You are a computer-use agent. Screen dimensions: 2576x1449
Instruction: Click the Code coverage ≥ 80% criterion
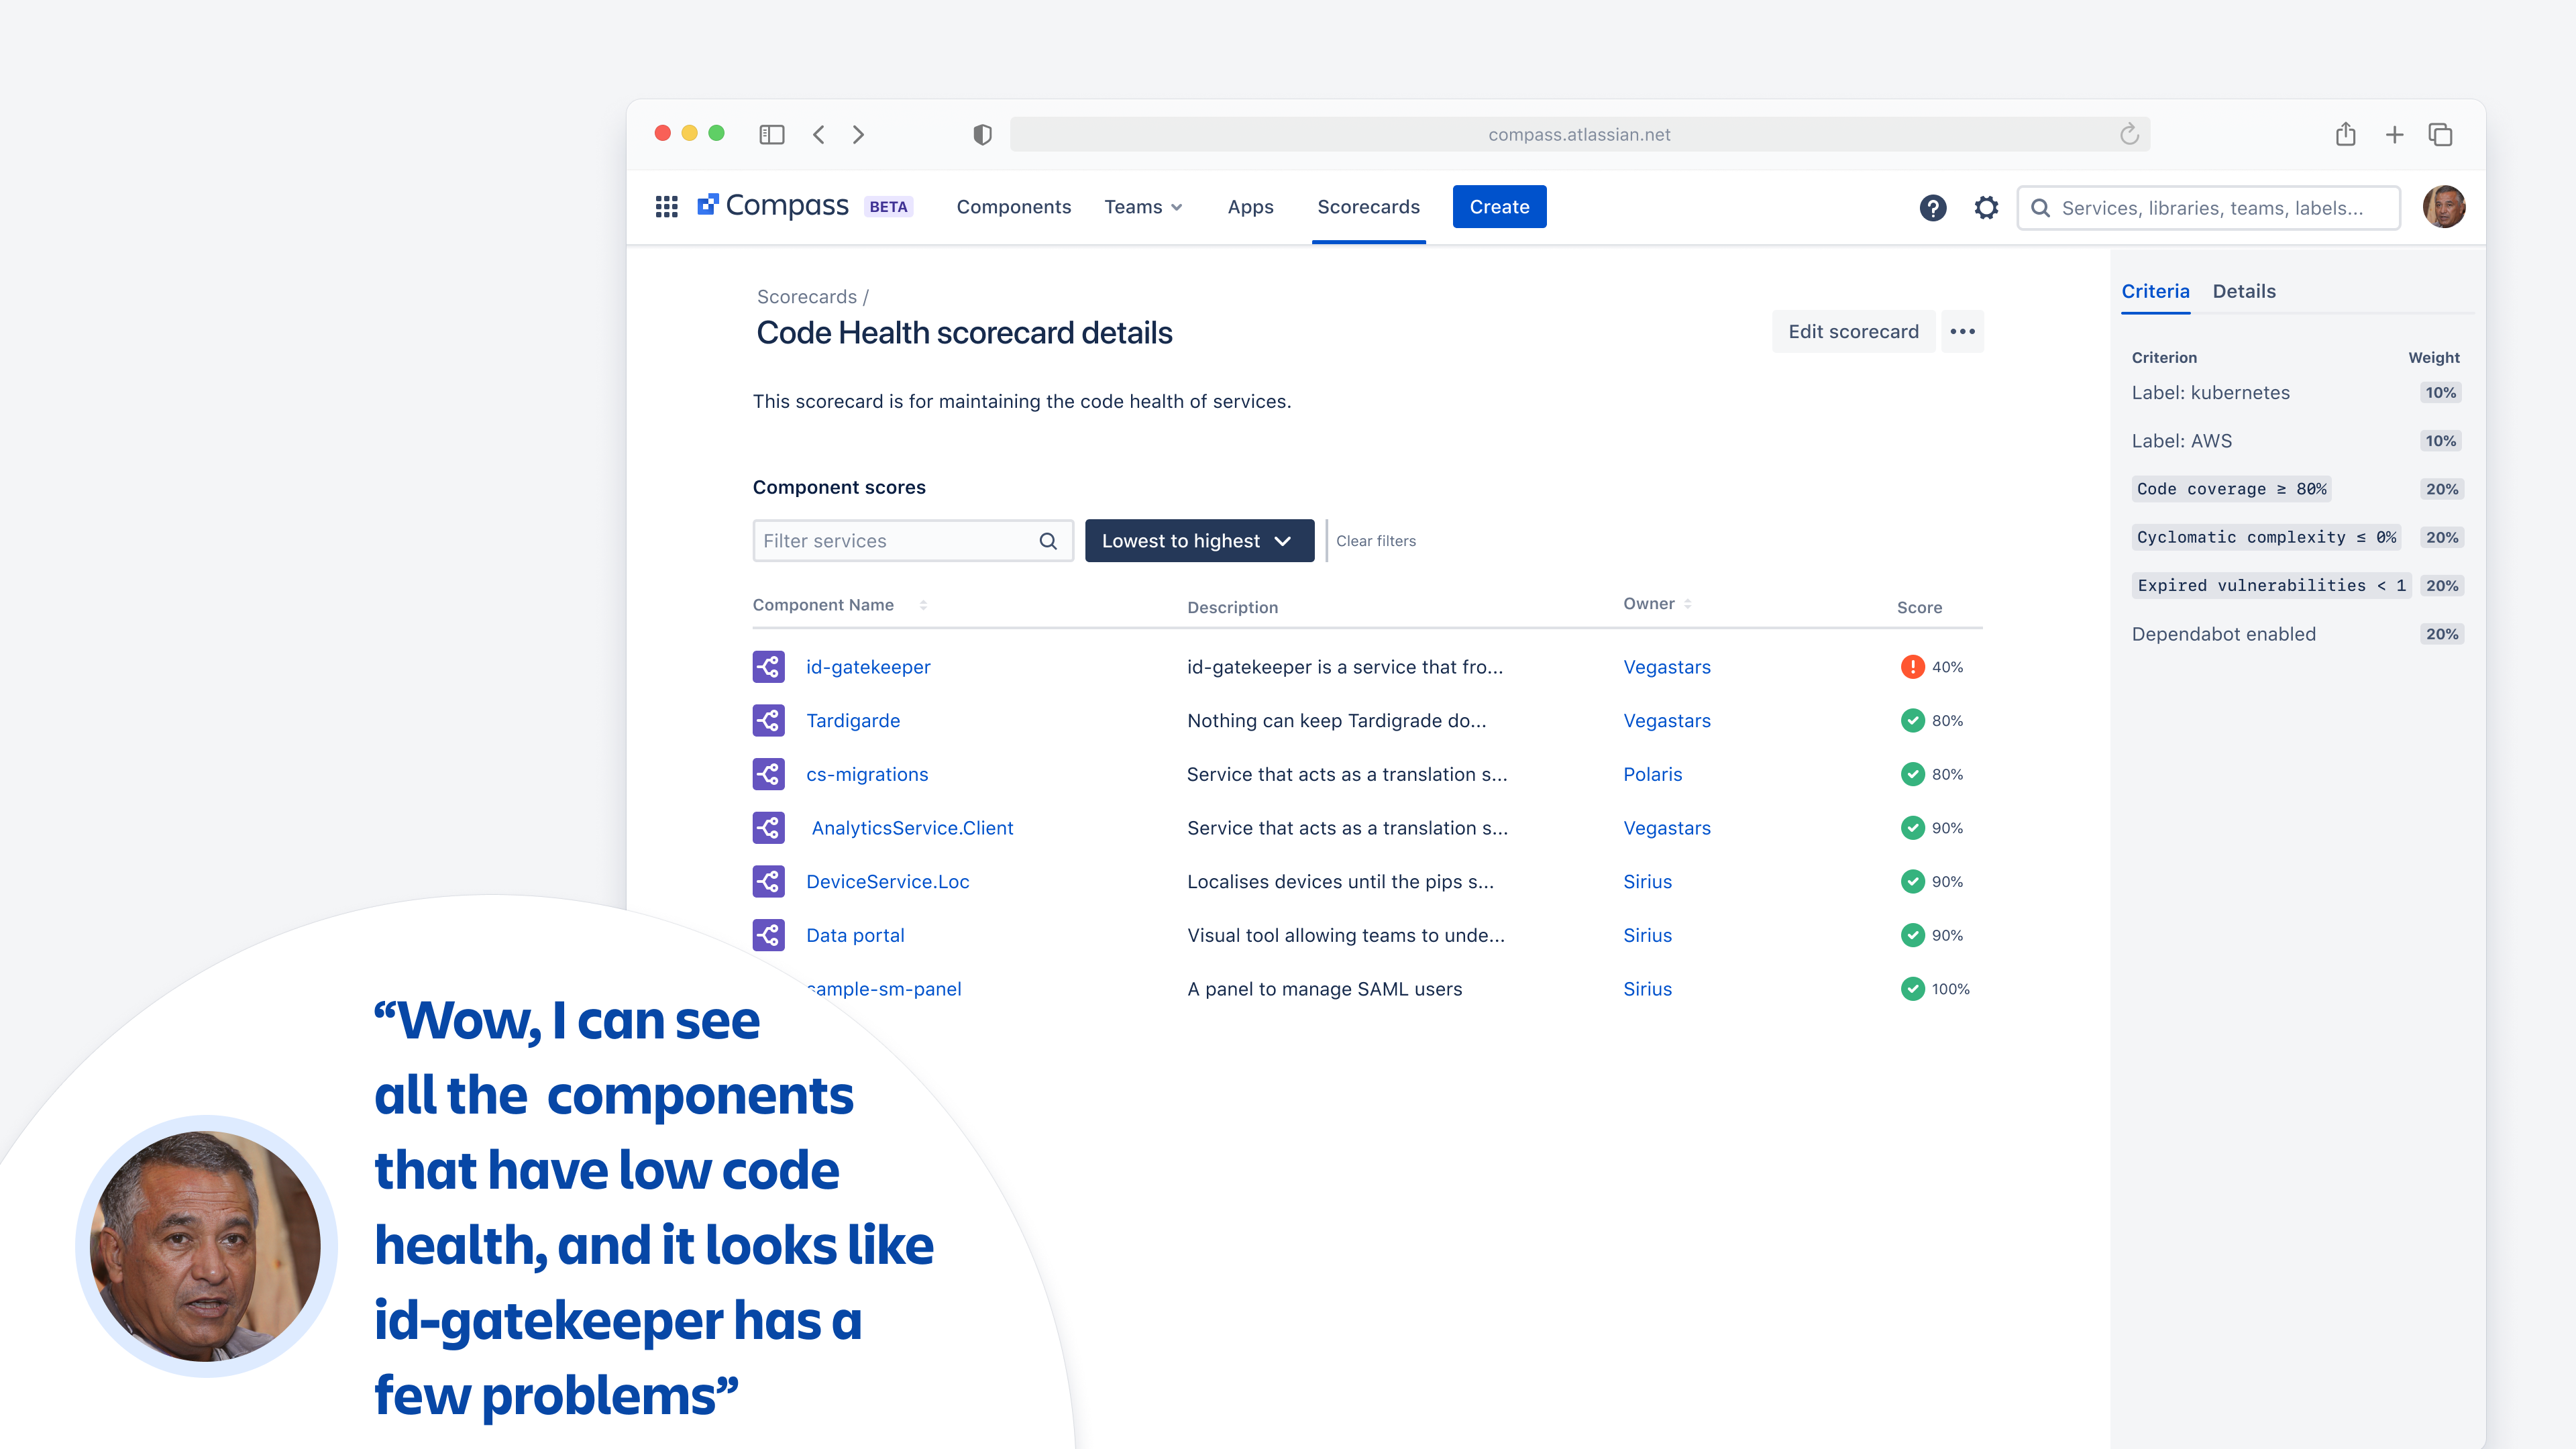[2231, 489]
